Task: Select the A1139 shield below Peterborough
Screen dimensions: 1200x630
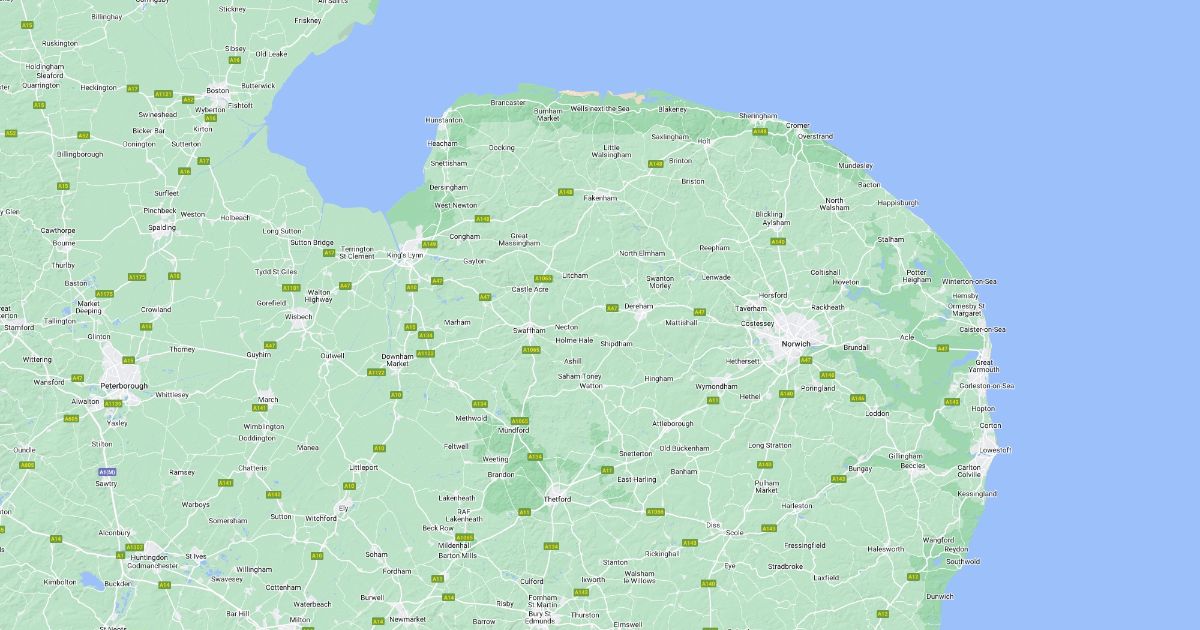Action: [x=113, y=403]
